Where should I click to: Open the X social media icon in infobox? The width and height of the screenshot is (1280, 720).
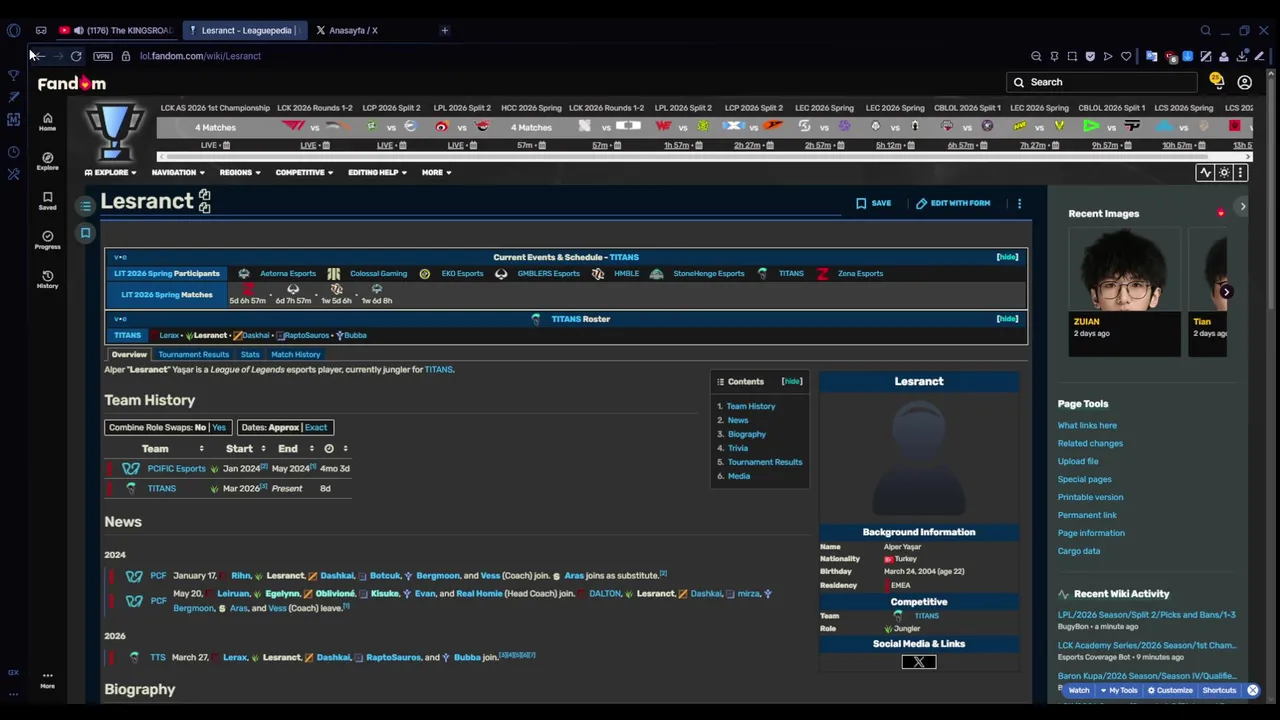point(919,662)
